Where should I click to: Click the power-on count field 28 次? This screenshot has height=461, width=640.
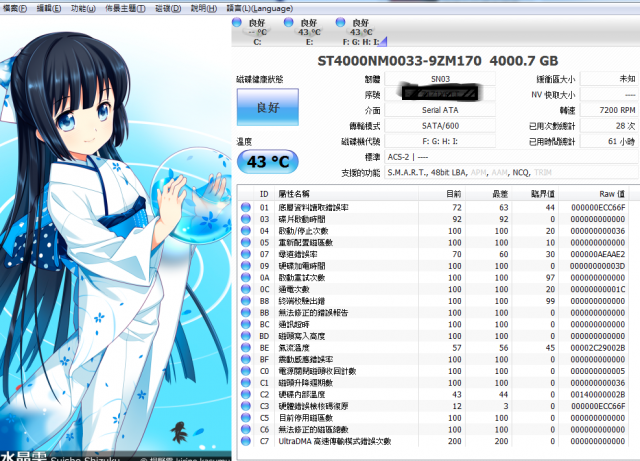click(x=609, y=126)
